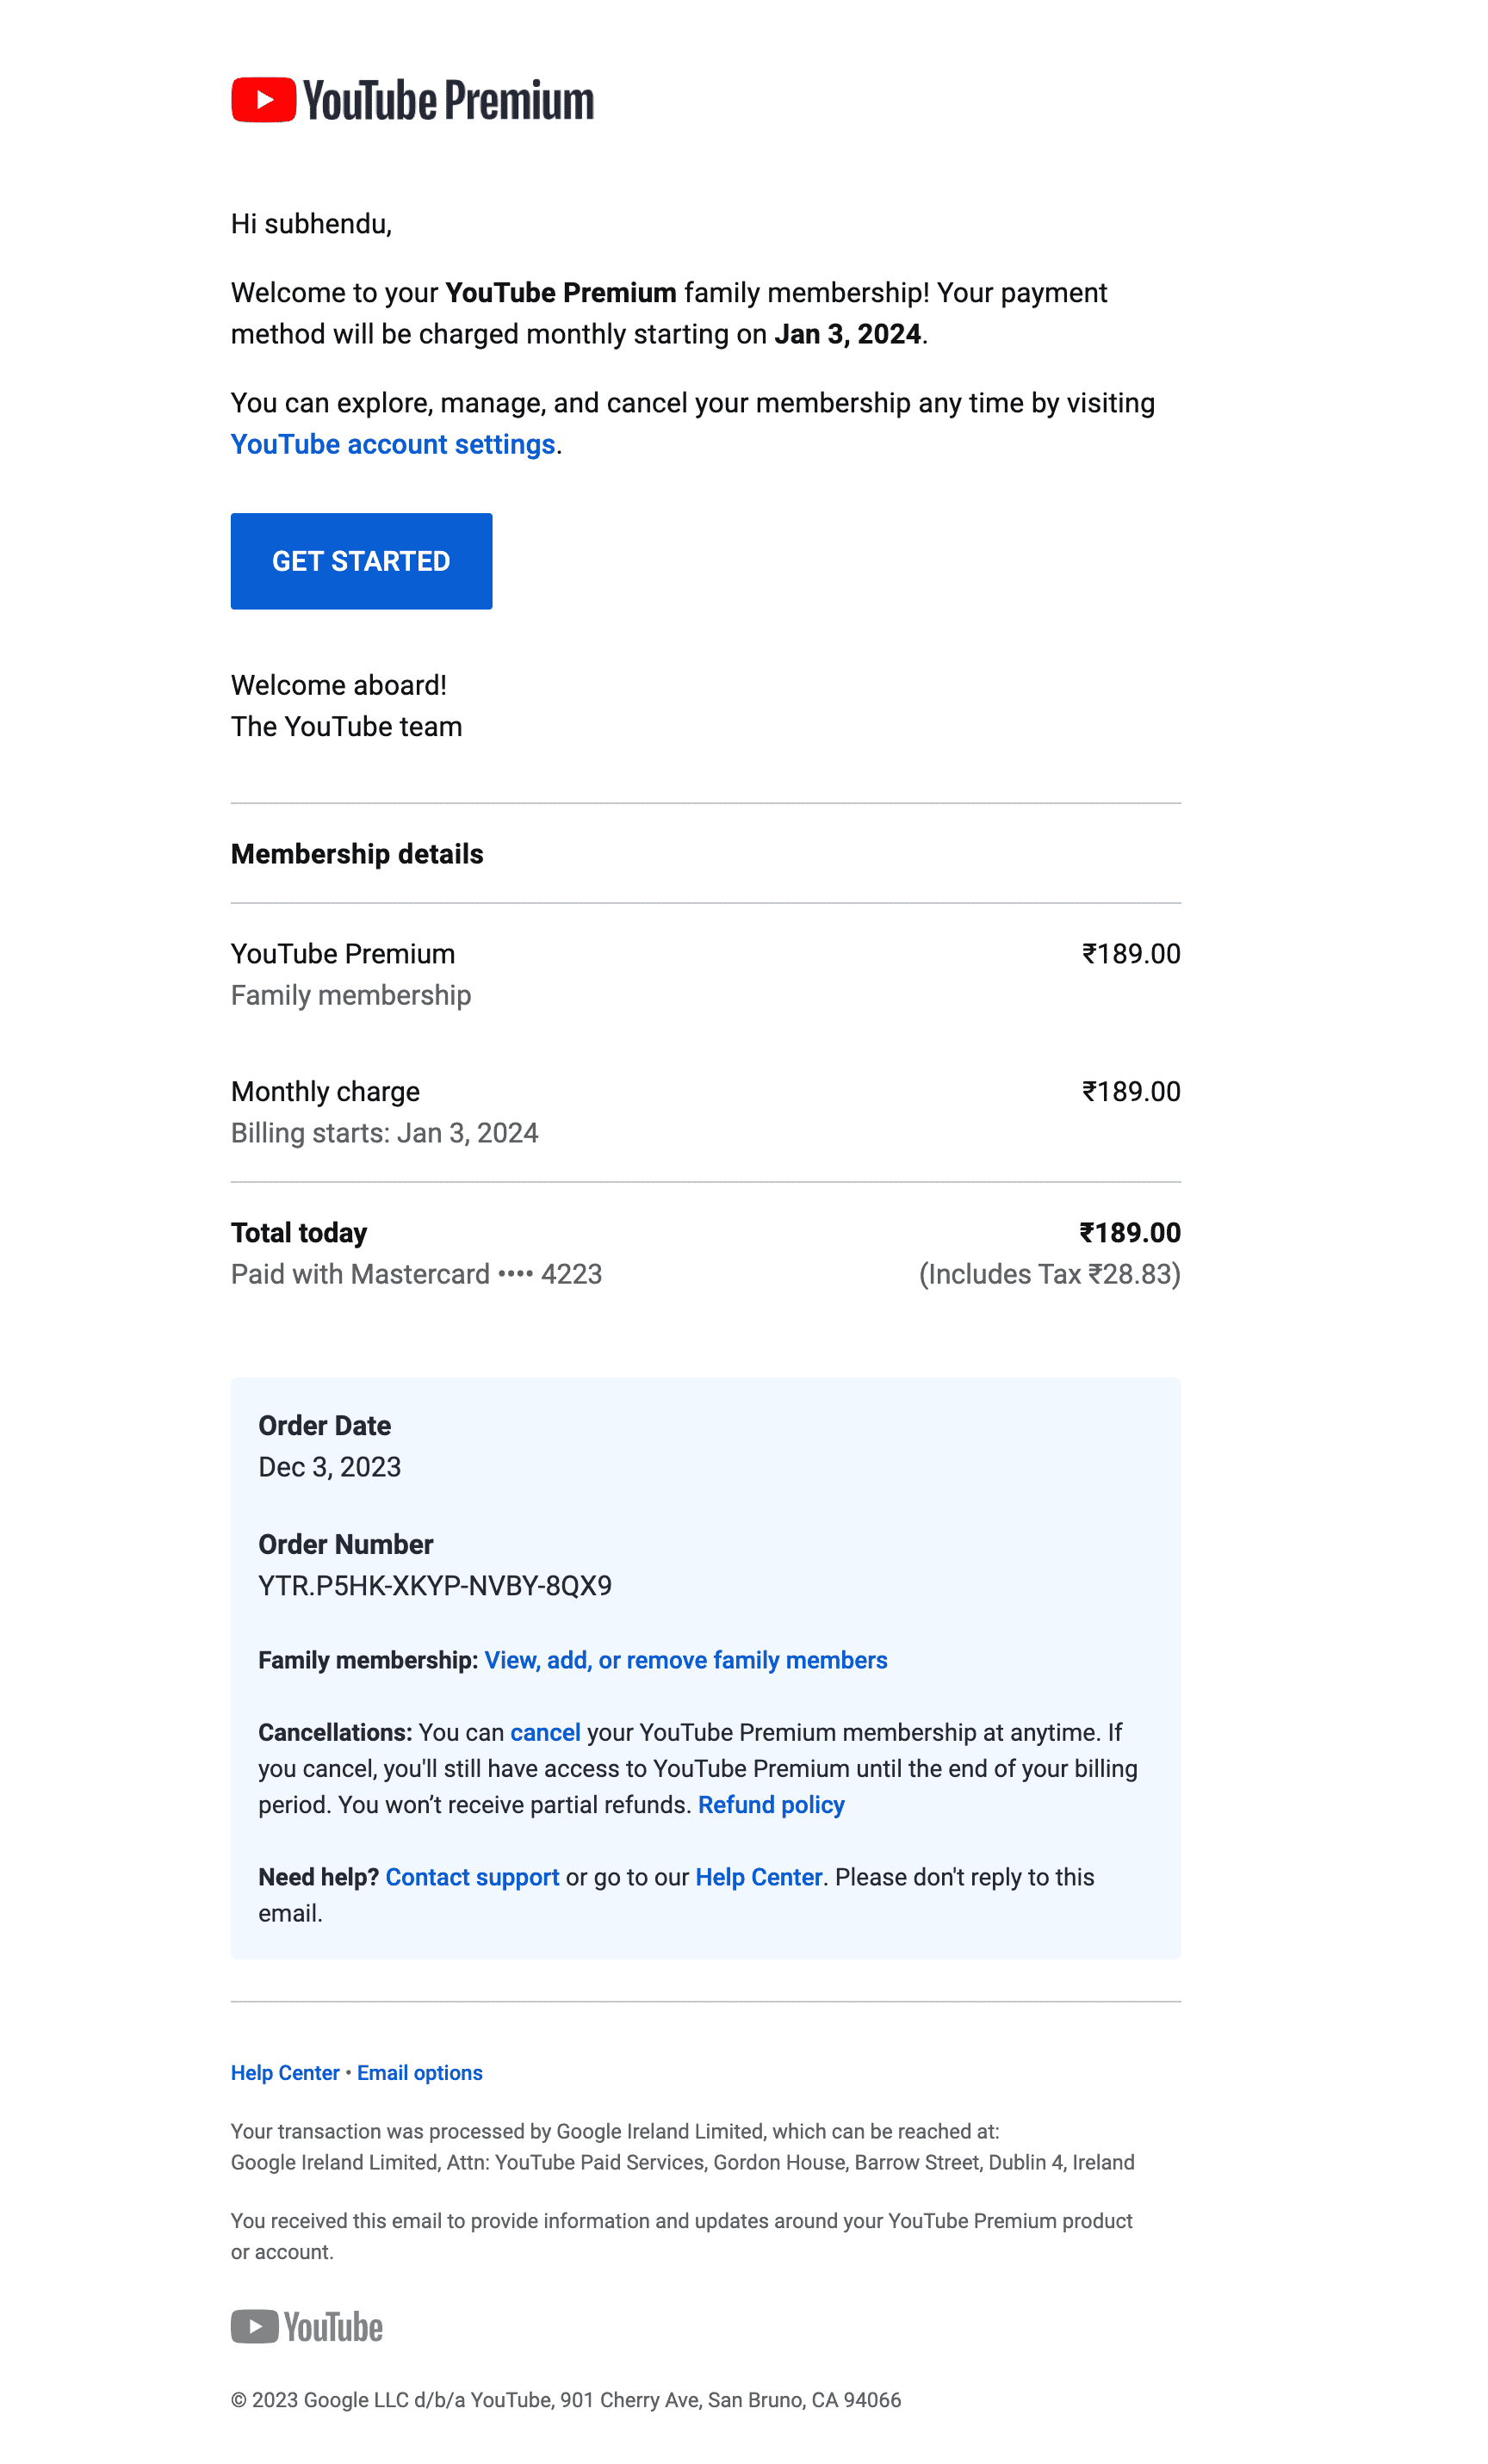The height and width of the screenshot is (2464, 1488).
Task: Click Contact support
Action: tap(472, 1877)
